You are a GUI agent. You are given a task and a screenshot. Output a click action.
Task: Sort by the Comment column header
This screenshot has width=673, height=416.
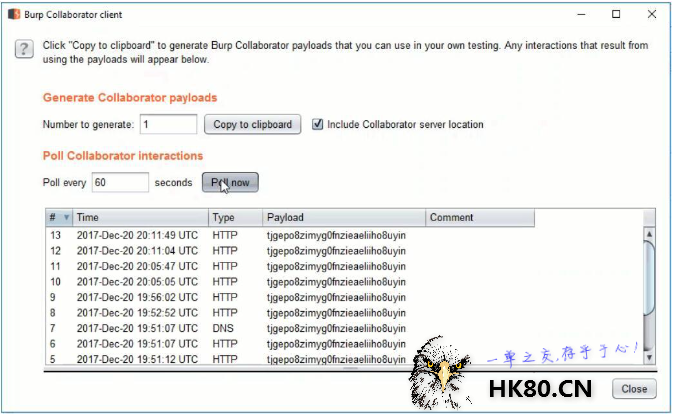coord(480,217)
